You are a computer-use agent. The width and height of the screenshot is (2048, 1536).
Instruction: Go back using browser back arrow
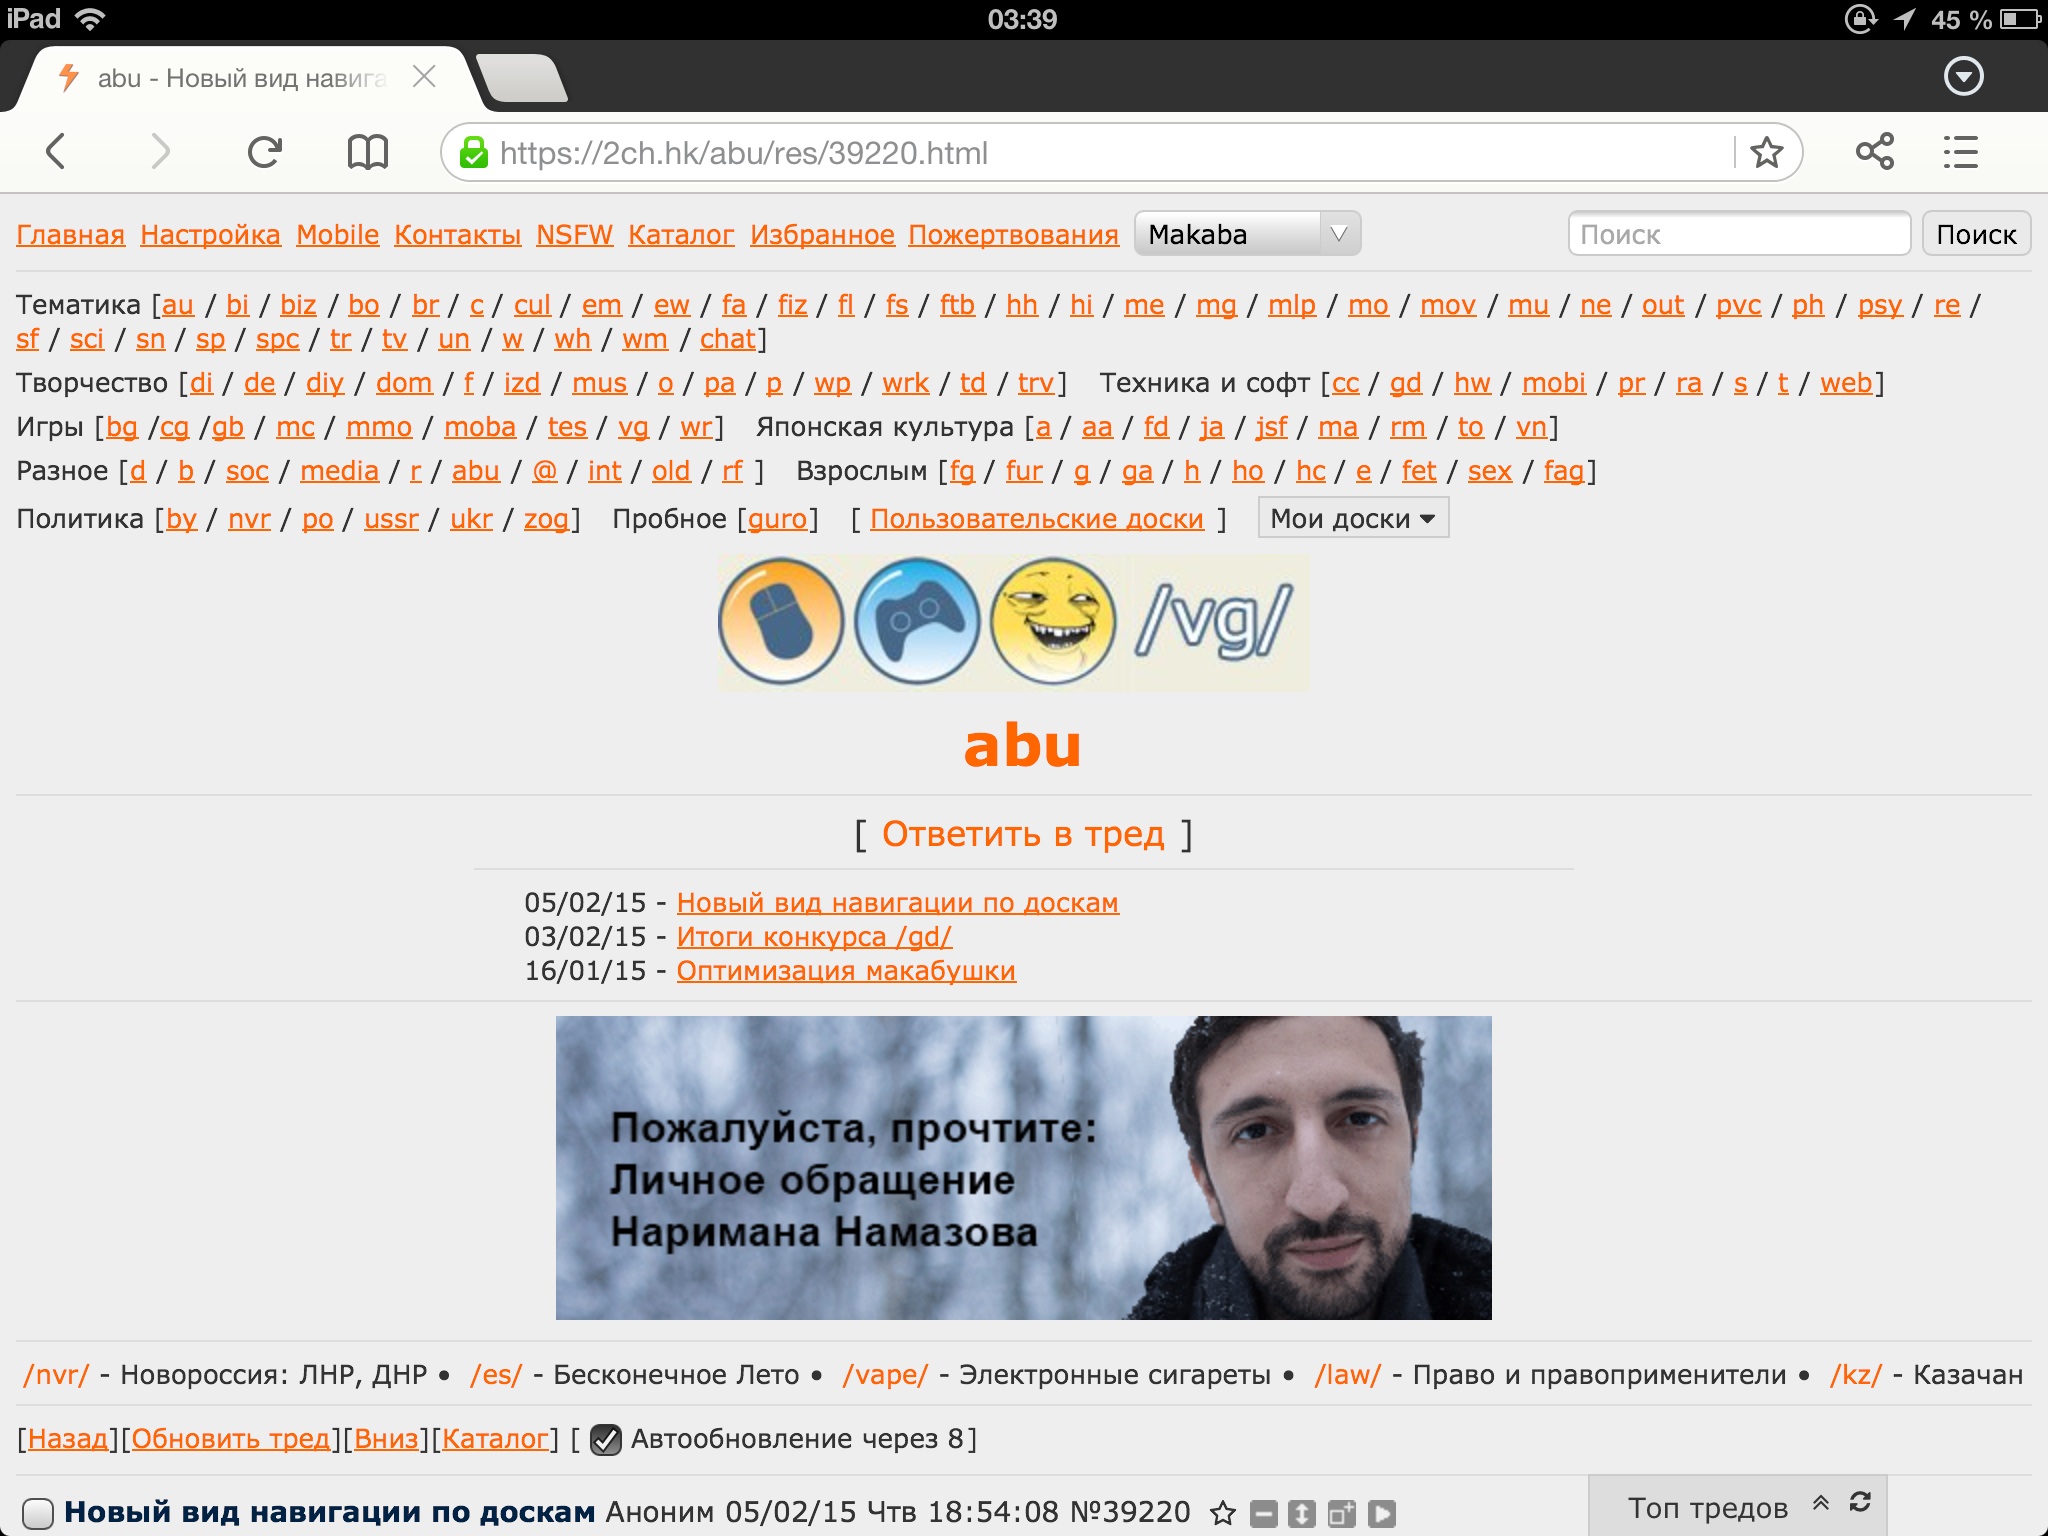56,152
